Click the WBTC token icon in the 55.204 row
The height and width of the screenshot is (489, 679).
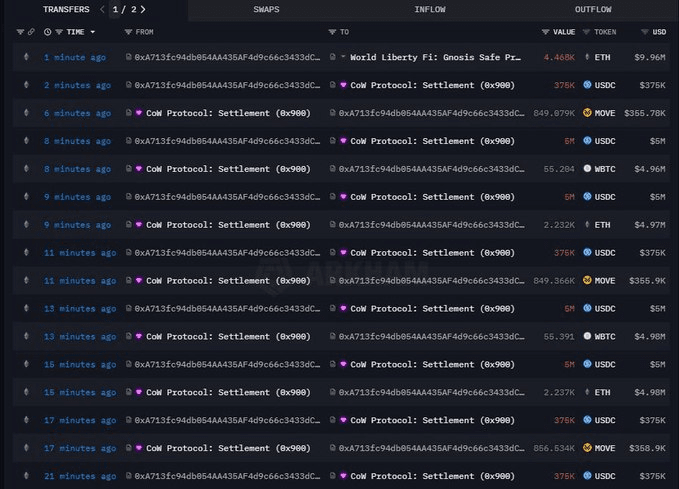point(587,169)
